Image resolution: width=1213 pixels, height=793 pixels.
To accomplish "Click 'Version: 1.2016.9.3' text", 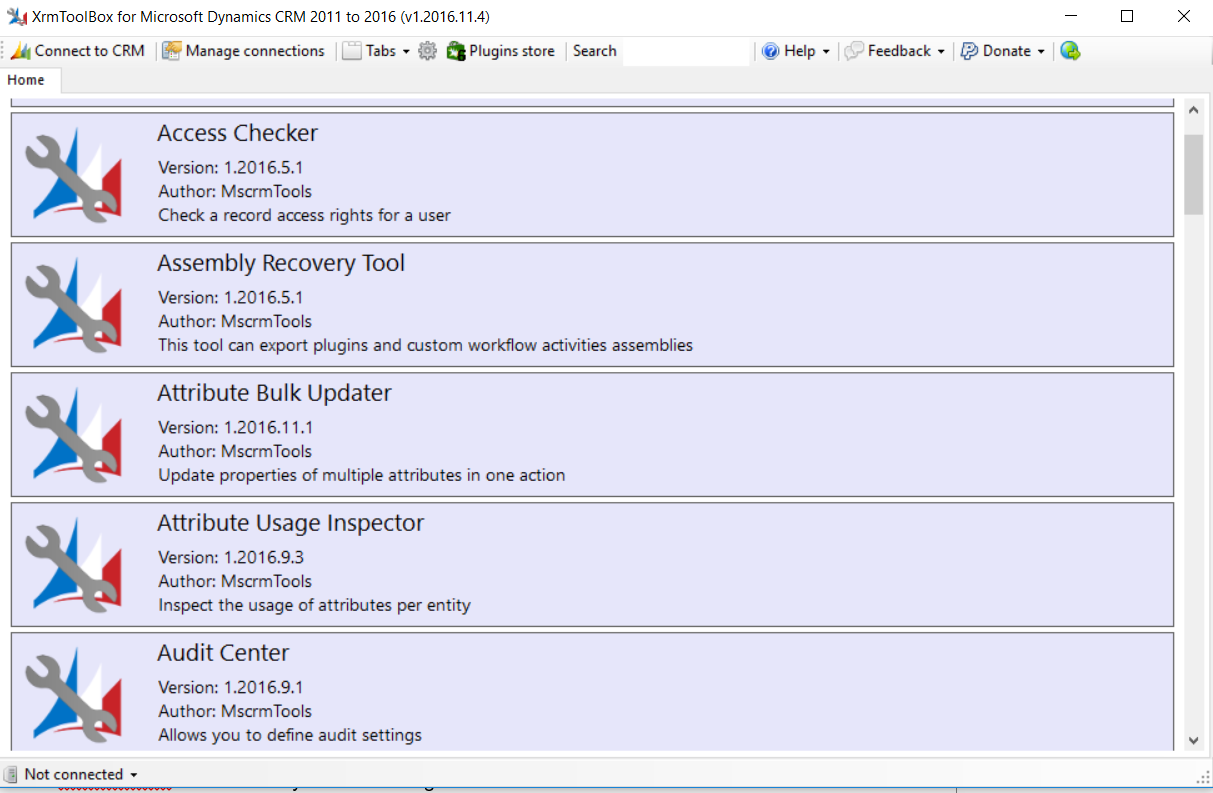I will tap(231, 557).
